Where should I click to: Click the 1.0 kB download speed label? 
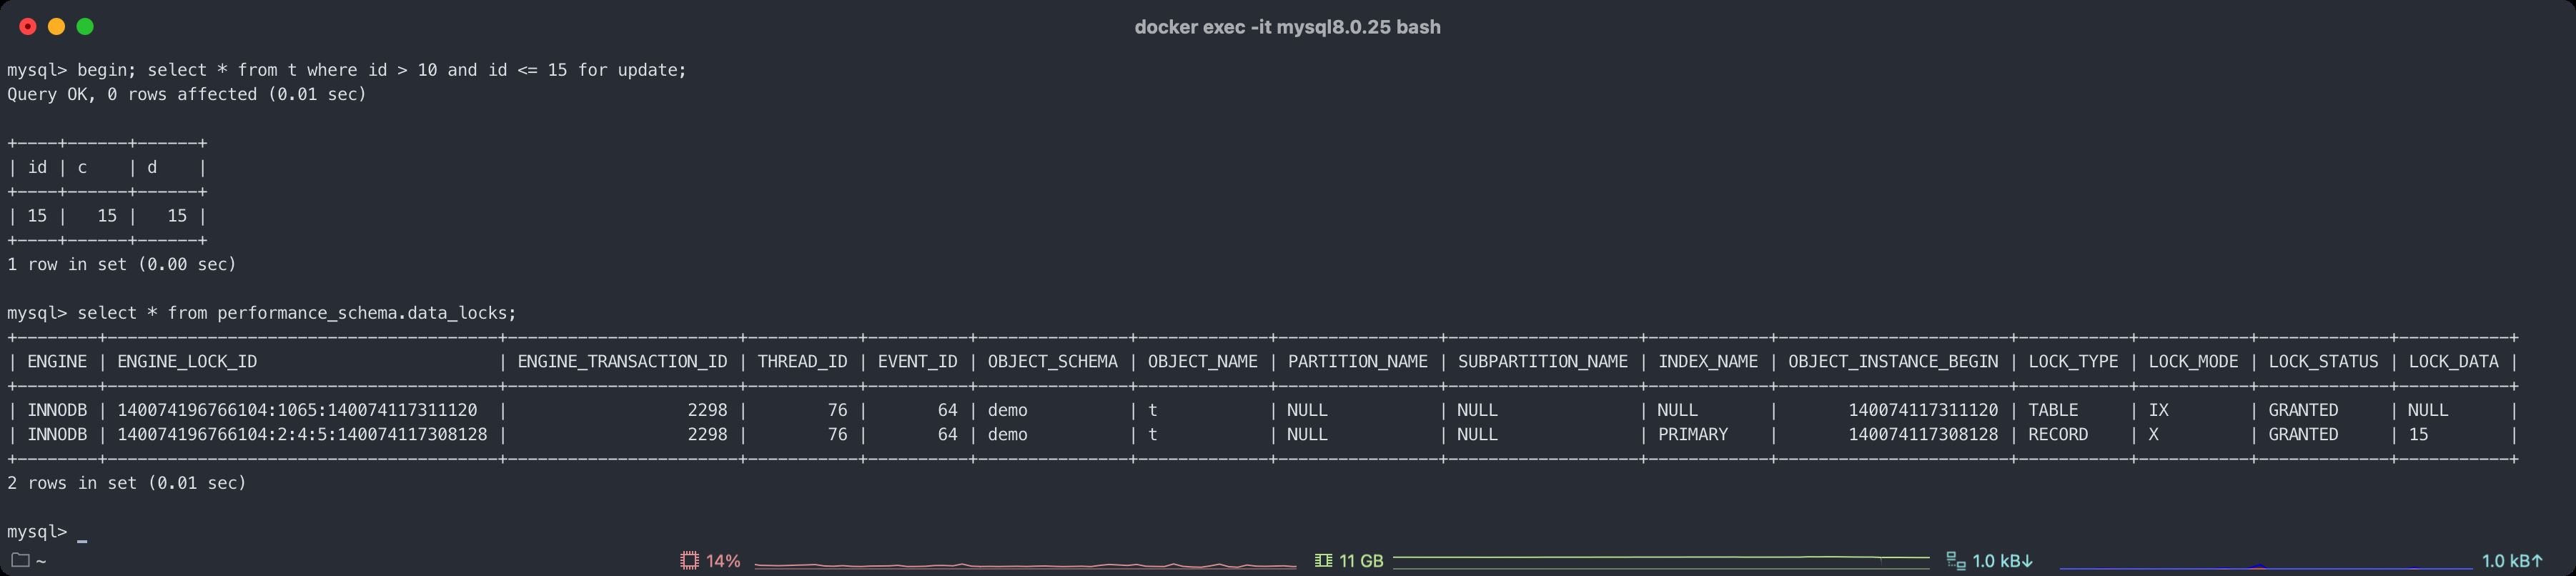click(2003, 561)
